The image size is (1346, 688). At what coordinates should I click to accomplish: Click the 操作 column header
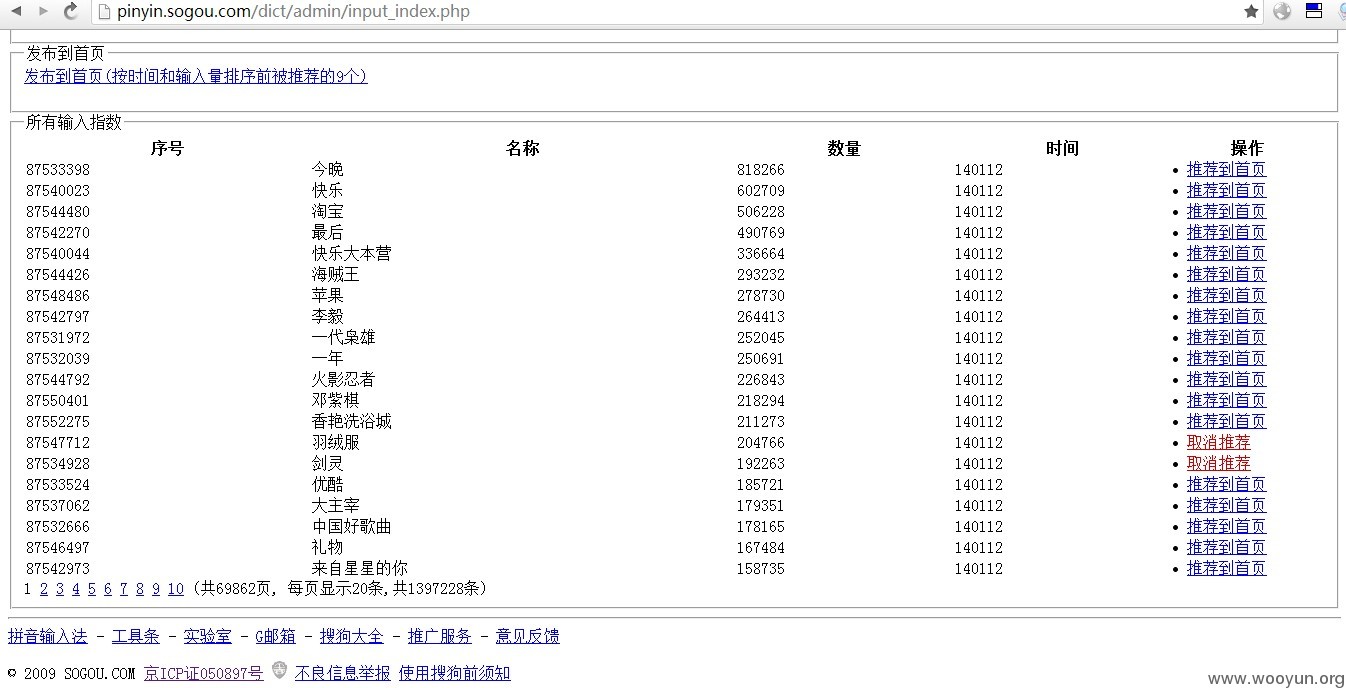point(1247,148)
